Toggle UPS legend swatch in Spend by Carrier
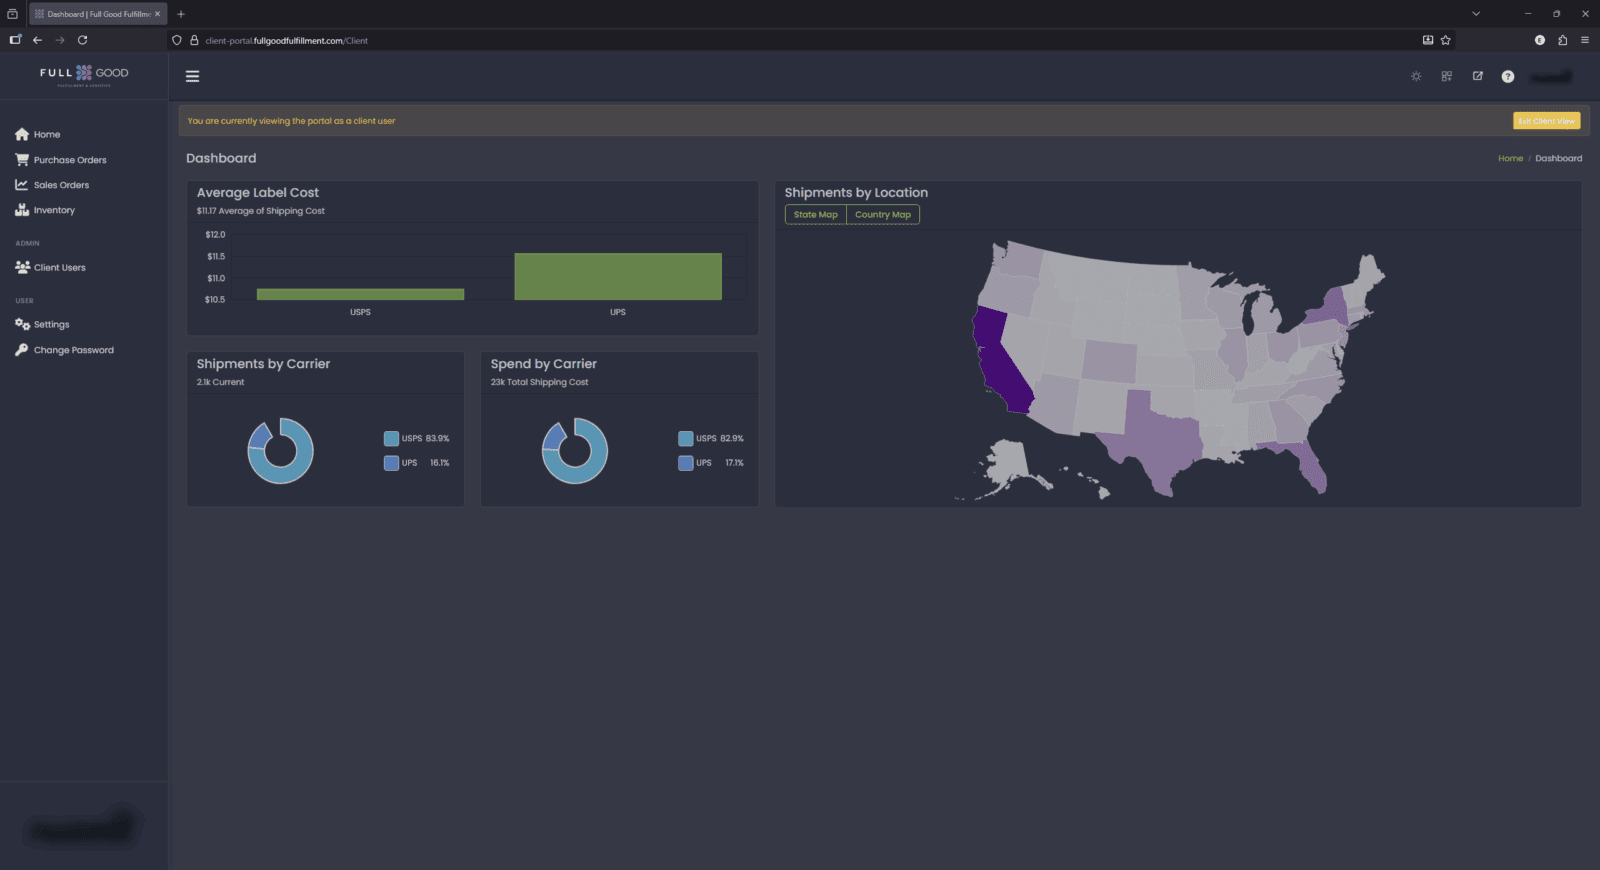 point(685,463)
